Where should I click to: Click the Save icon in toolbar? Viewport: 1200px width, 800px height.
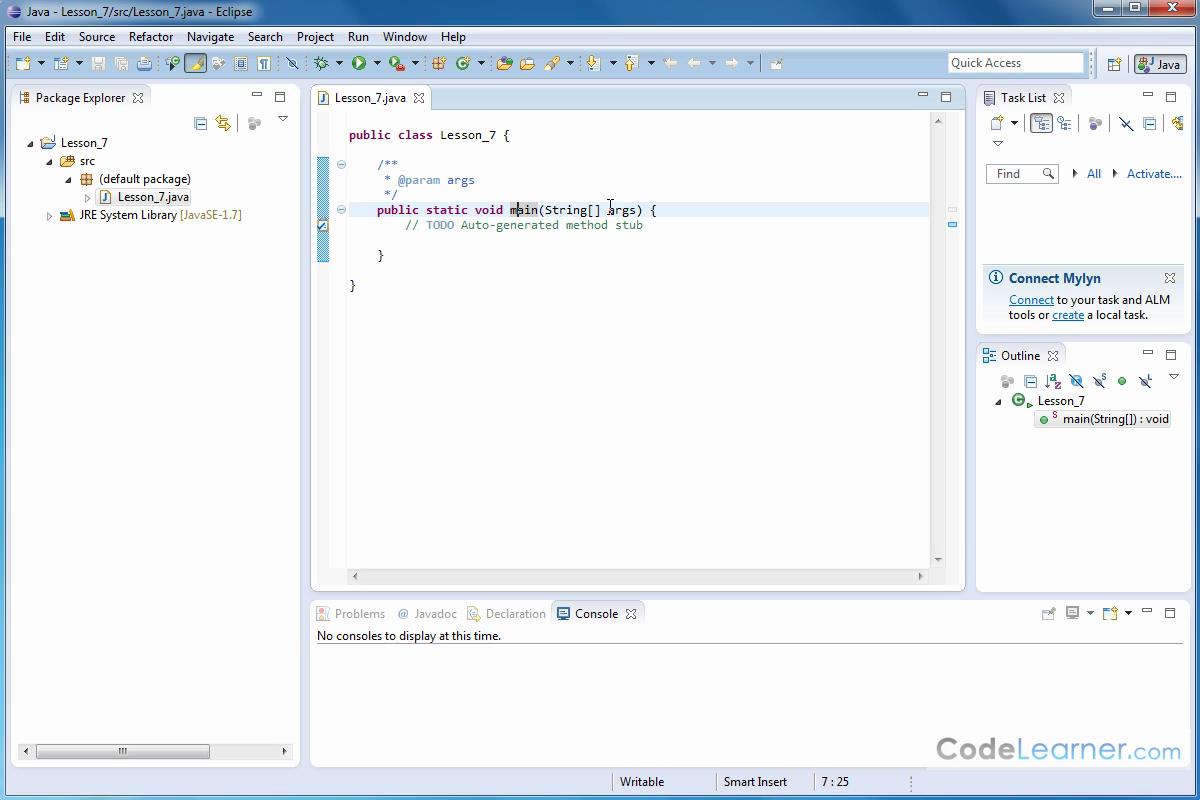click(x=98, y=63)
